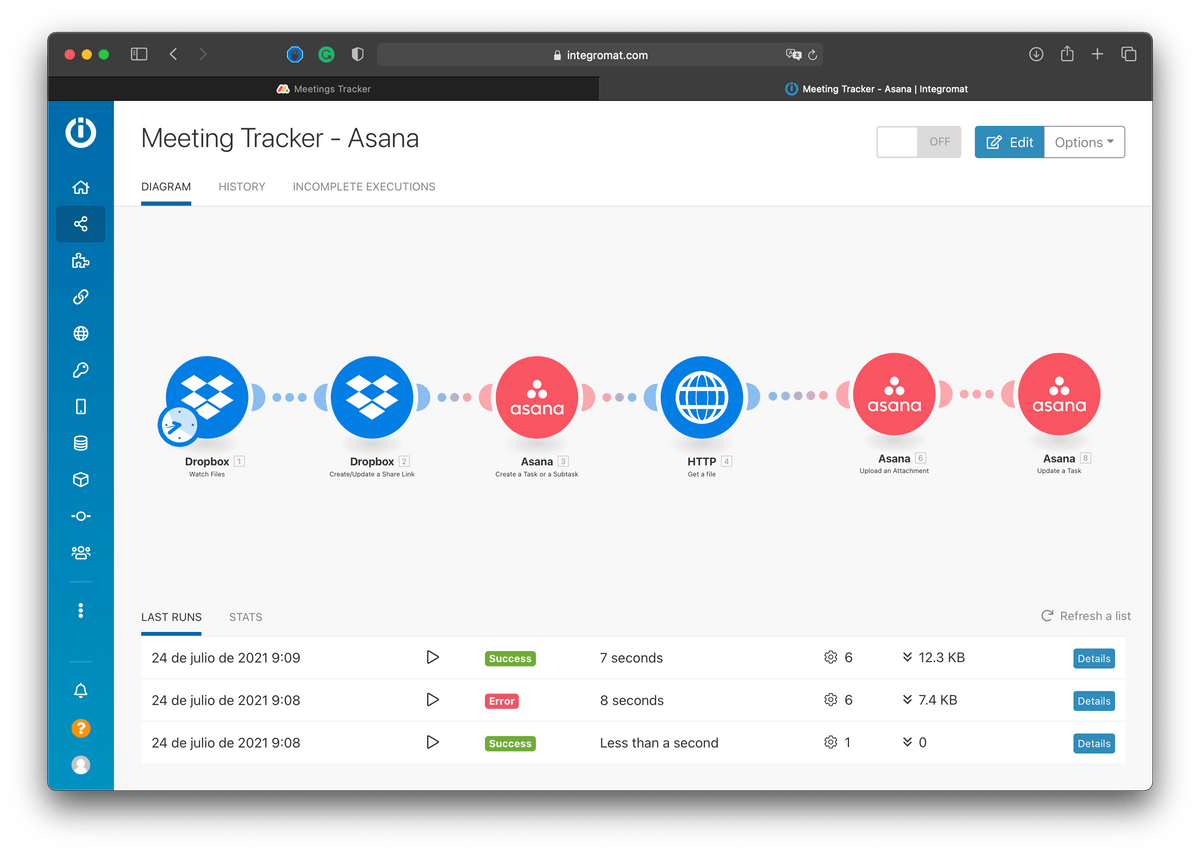This screenshot has width=1200, height=853.
Task: Switch to the HISTORY tab
Action: pyautogui.click(x=242, y=187)
